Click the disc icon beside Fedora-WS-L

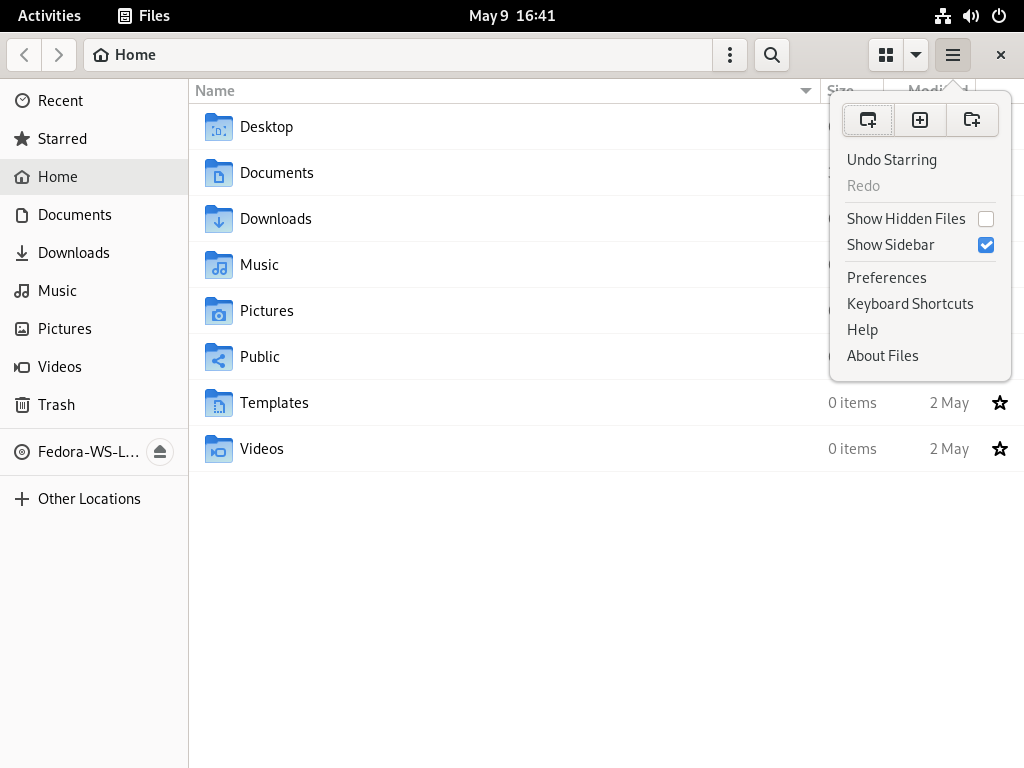(22, 452)
